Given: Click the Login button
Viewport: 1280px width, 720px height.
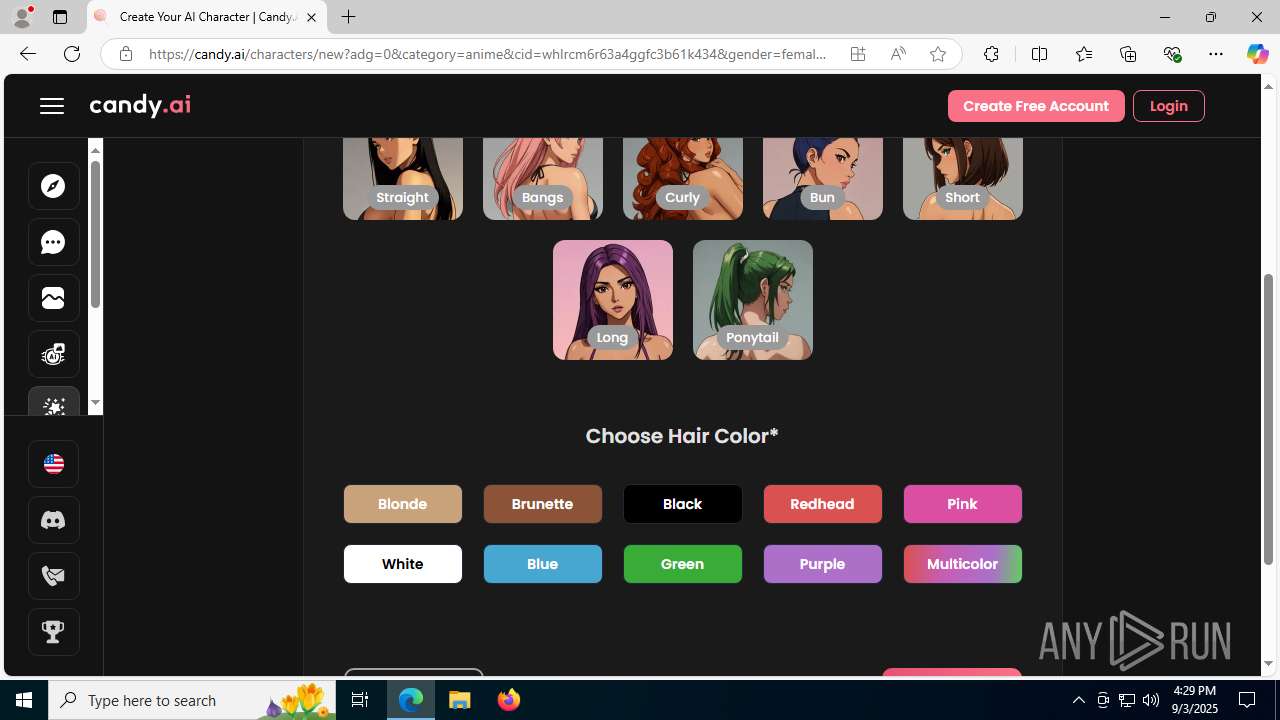Looking at the screenshot, I should pyautogui.click(x=1168, y=106).
